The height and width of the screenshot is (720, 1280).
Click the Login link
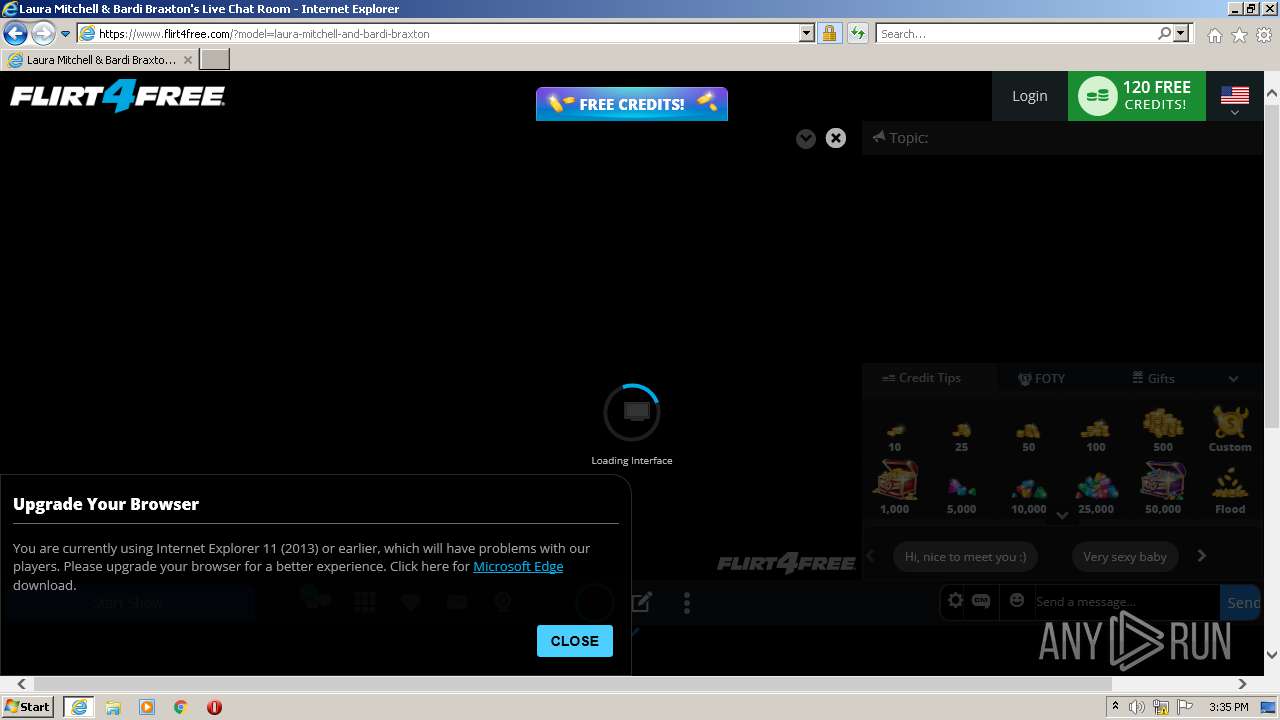1029,96
